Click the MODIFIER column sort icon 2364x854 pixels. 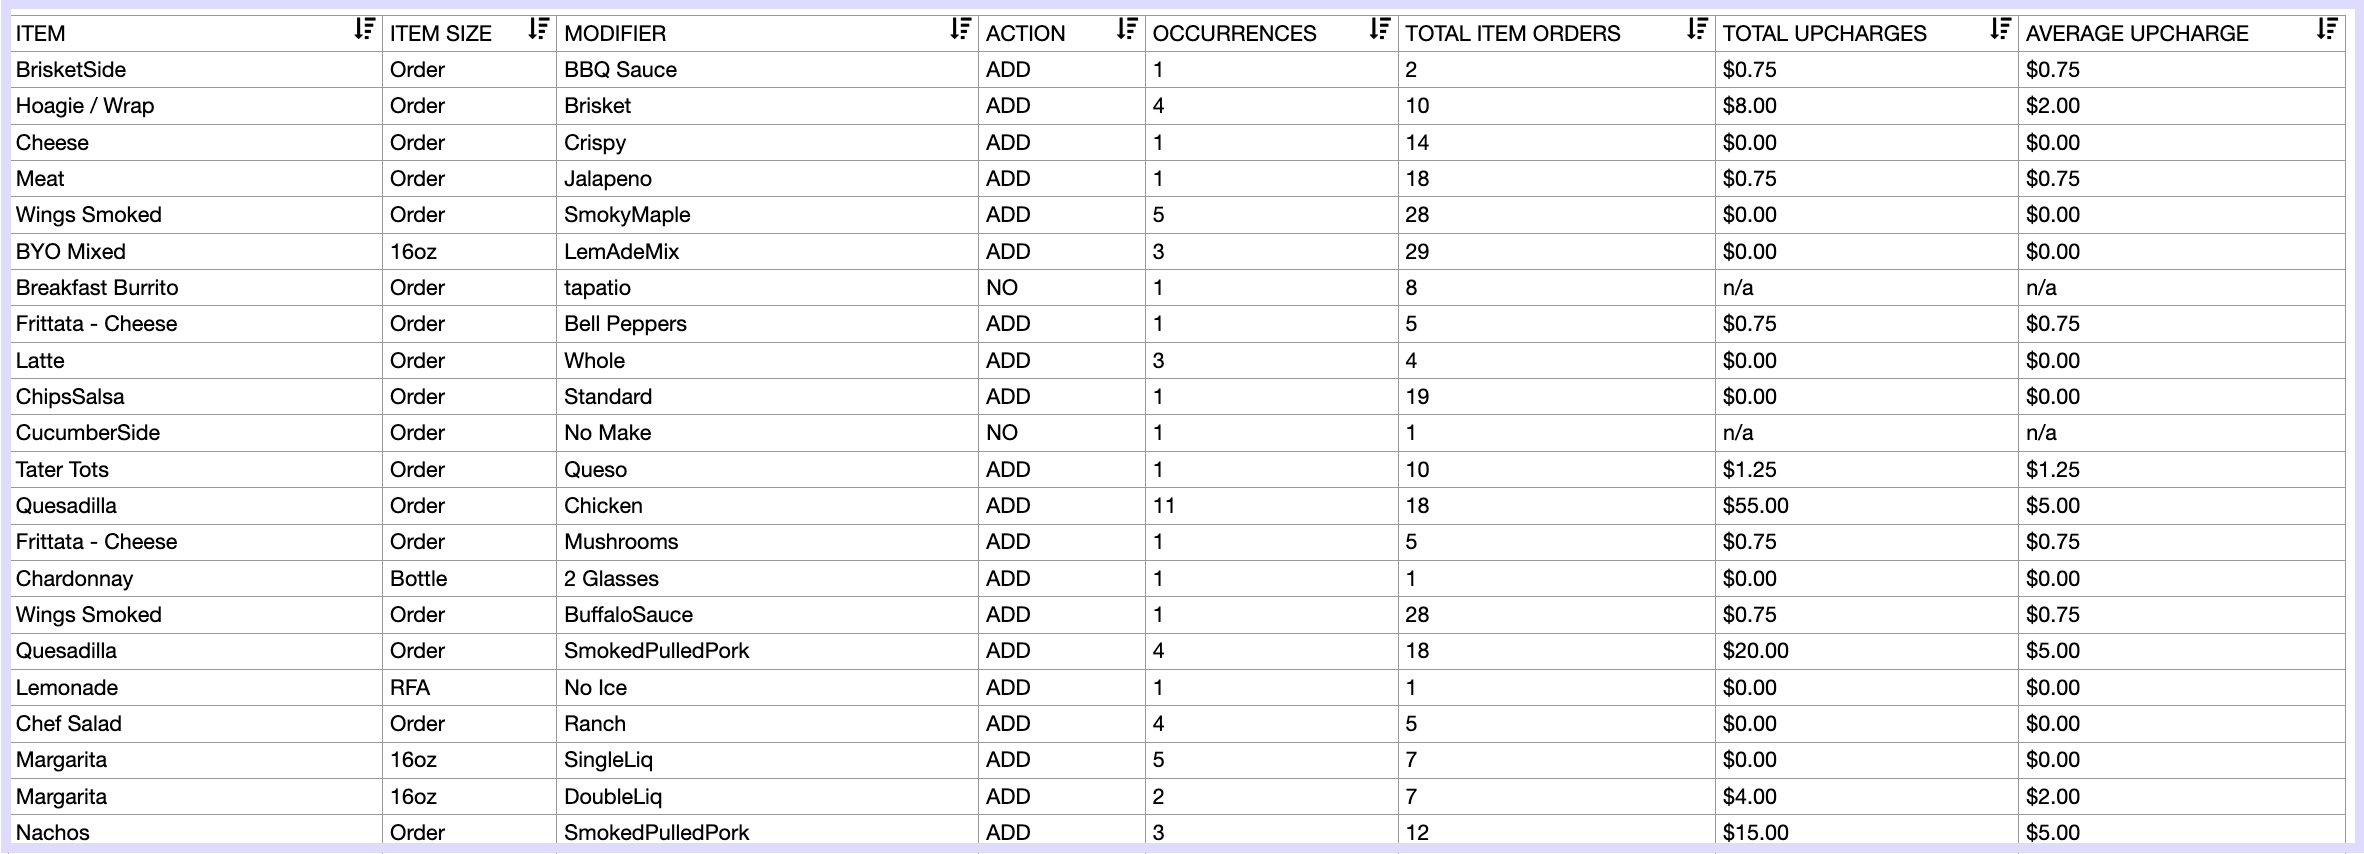pos(961,30)
